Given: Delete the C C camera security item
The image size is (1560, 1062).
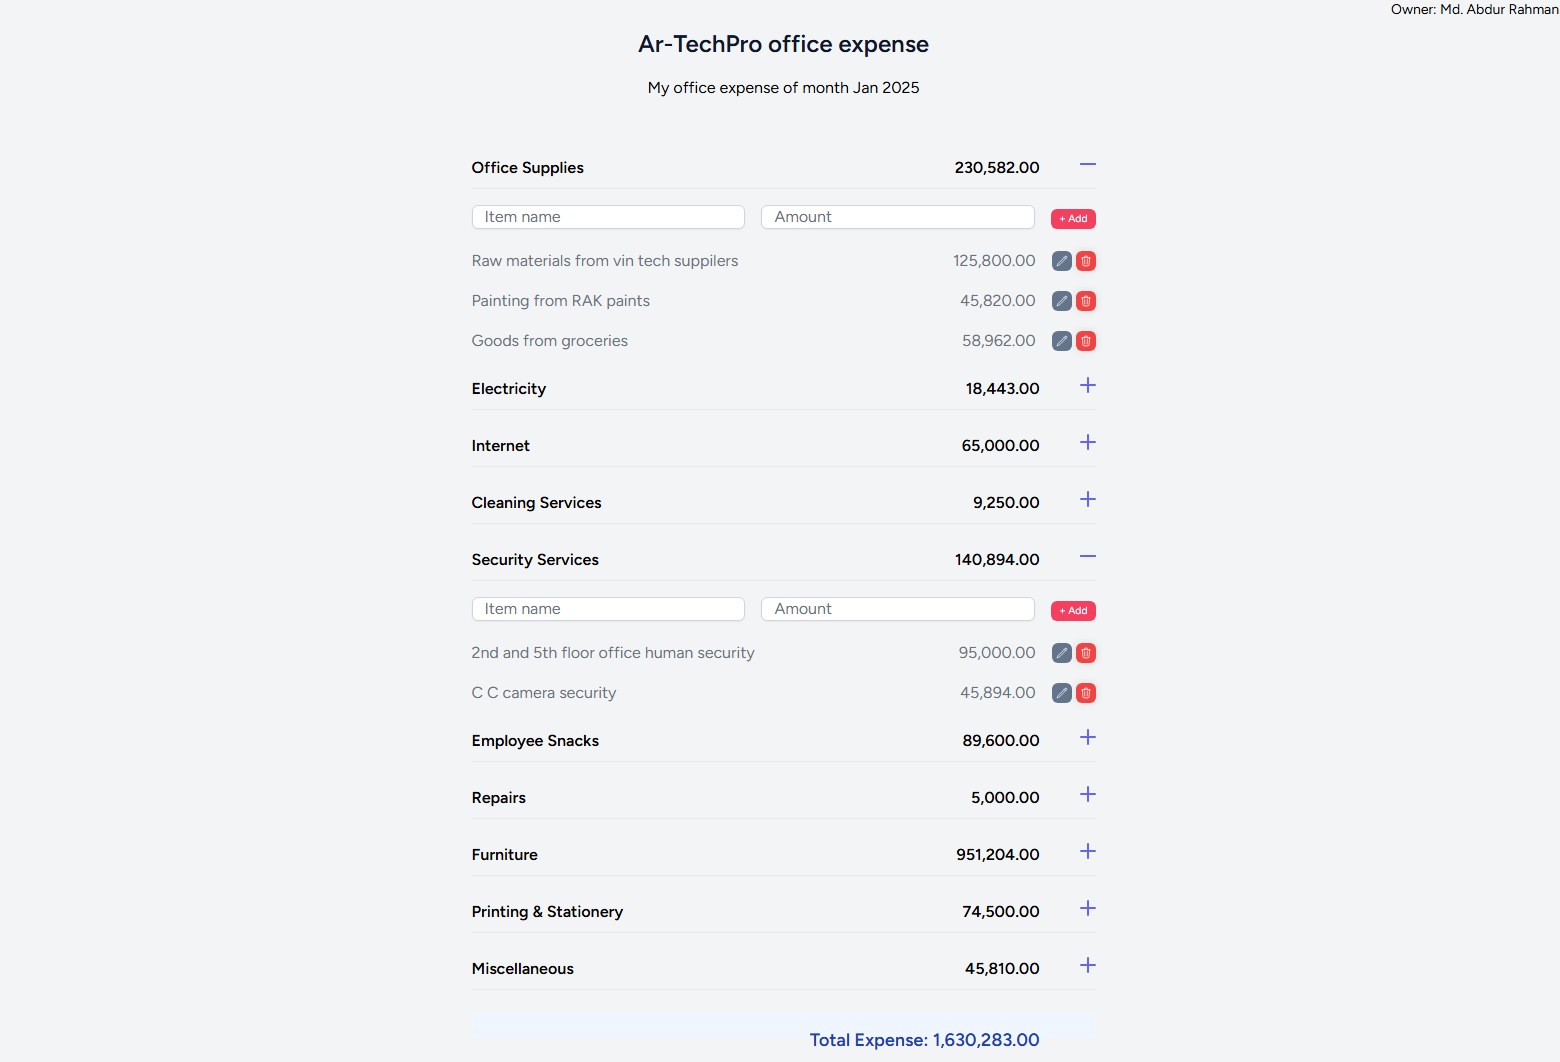Looking at the screenshot, I should pyautogui.click(x=1086, y=693).
